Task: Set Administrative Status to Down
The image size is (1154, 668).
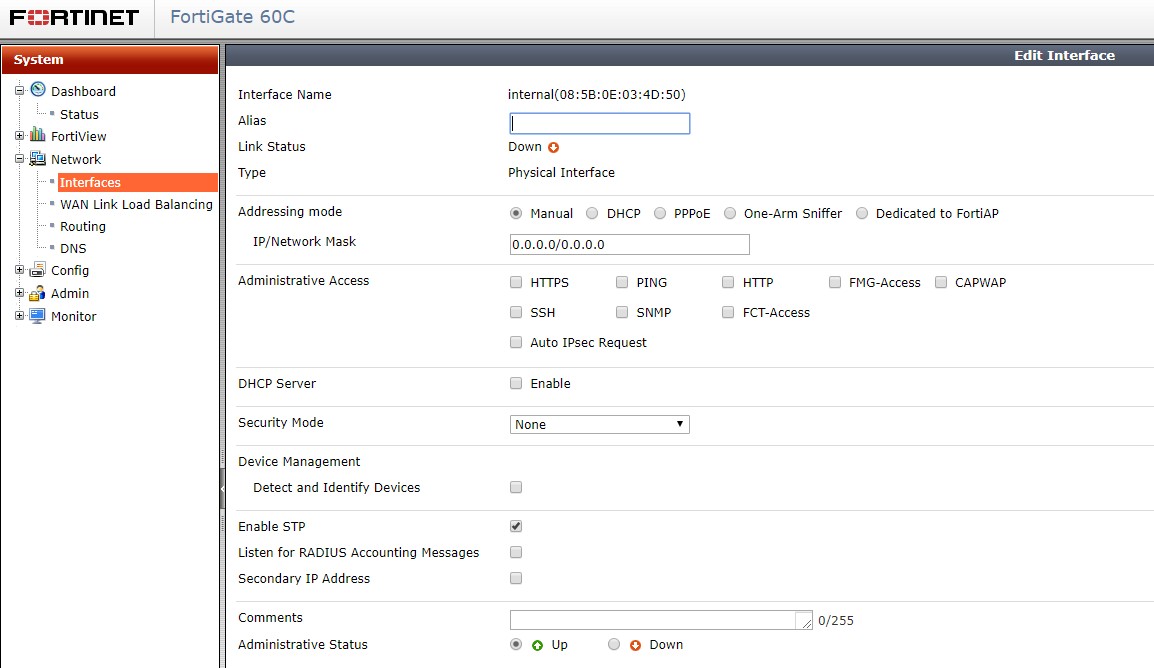Action: pos(614,645)
